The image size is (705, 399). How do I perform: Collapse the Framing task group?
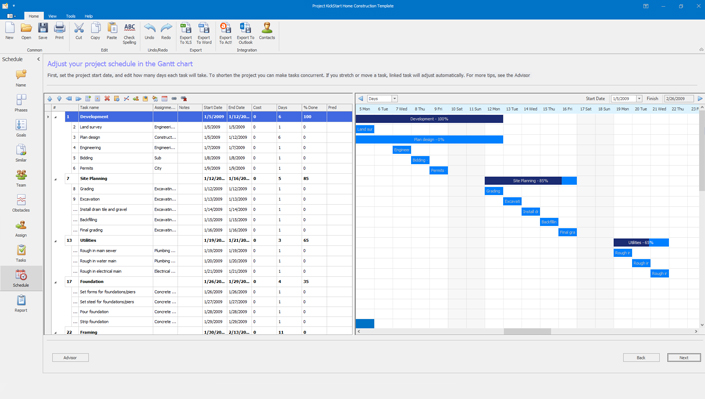coord(56,333)
